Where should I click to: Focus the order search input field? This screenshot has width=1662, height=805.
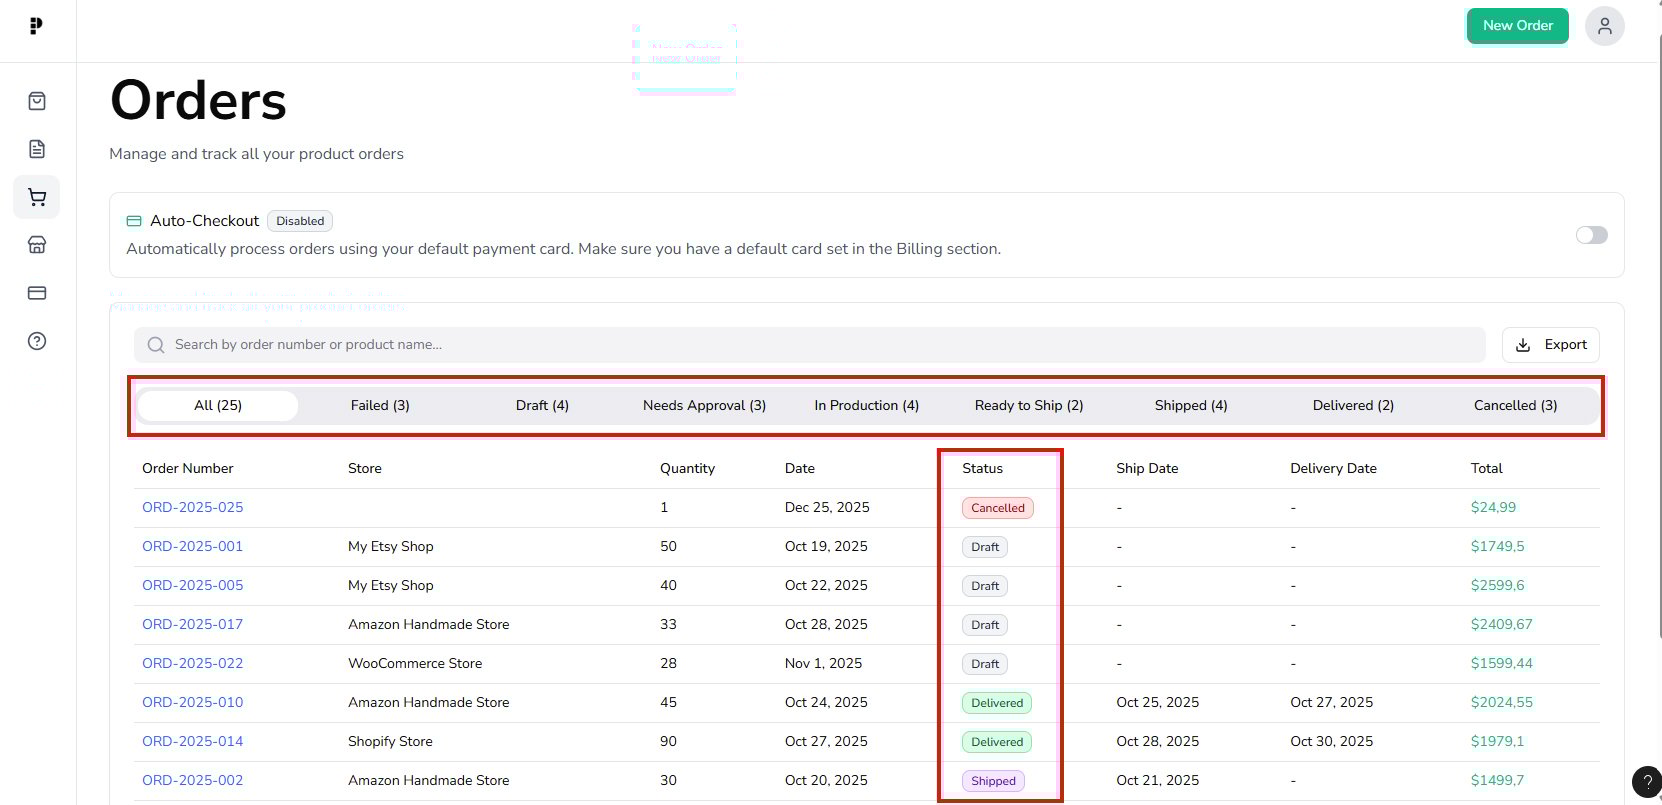click(810, 345)
